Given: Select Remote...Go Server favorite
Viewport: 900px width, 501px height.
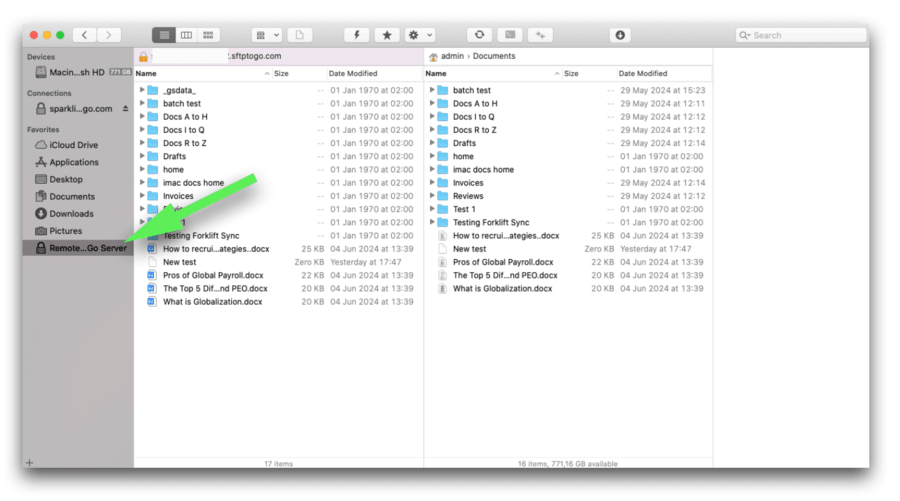Looking at the screenshot, I should coord(77,248).
